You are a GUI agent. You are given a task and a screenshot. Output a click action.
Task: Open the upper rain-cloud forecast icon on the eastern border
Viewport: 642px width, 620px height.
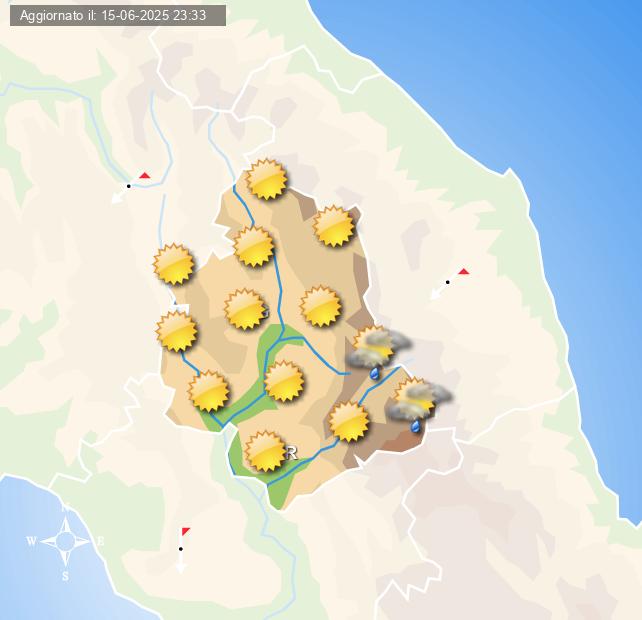pos(378,351)
